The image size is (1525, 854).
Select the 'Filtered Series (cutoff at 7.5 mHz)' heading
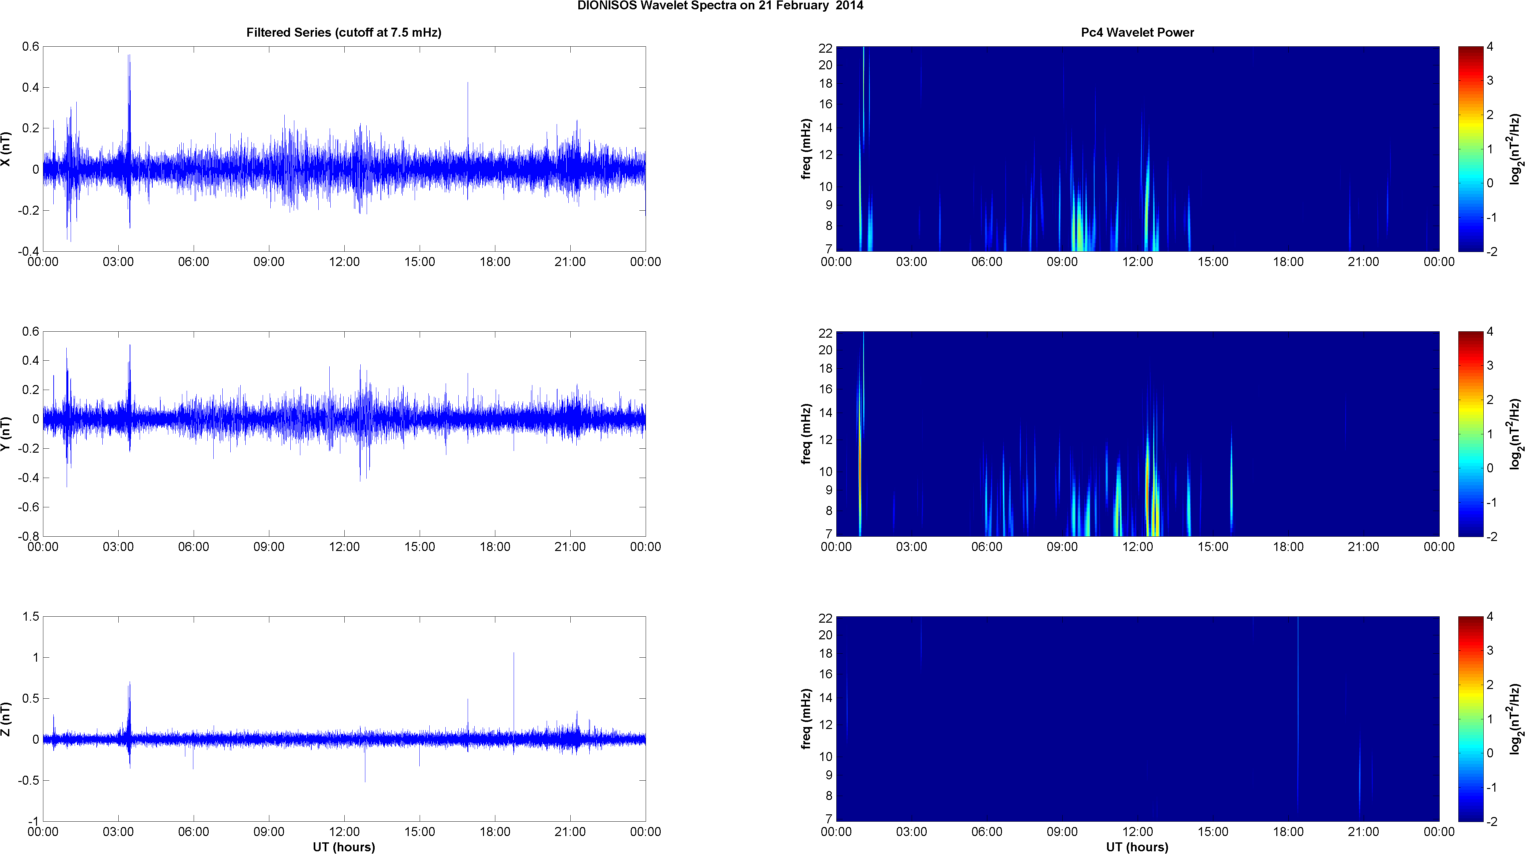[x=344, y=32]
